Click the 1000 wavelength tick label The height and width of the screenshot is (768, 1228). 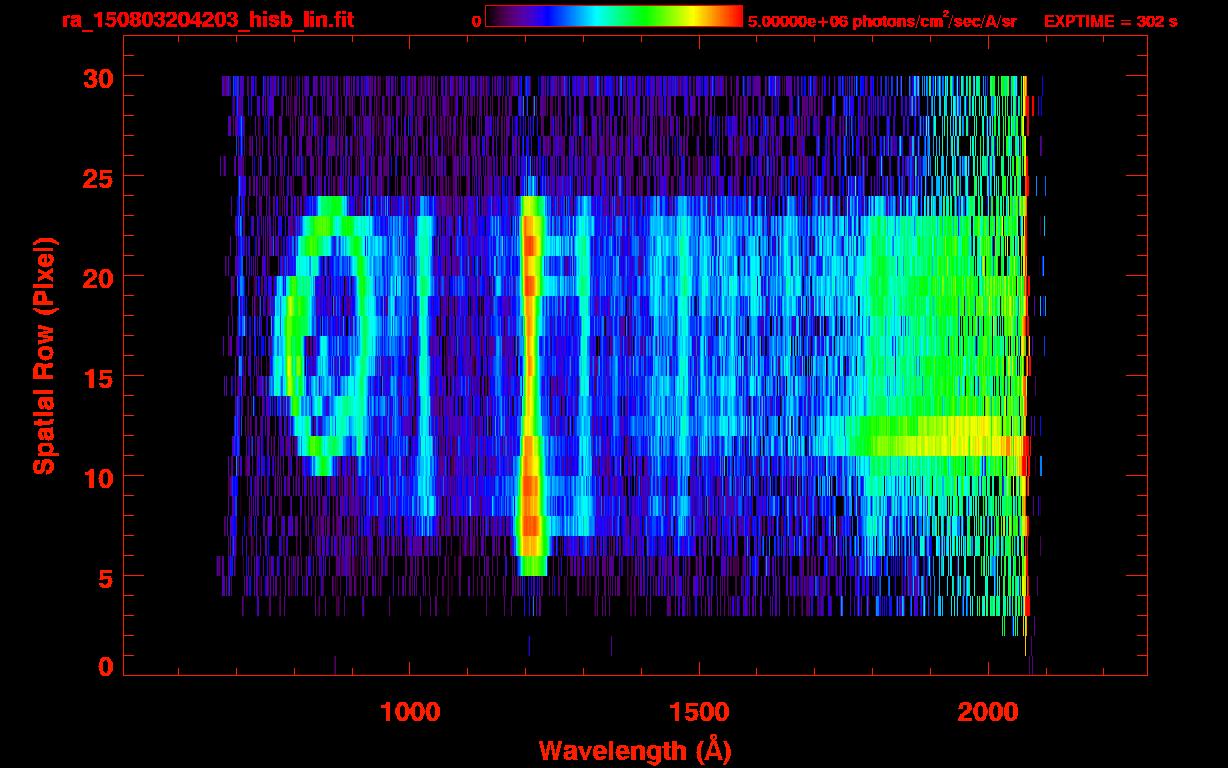(410, 712)
